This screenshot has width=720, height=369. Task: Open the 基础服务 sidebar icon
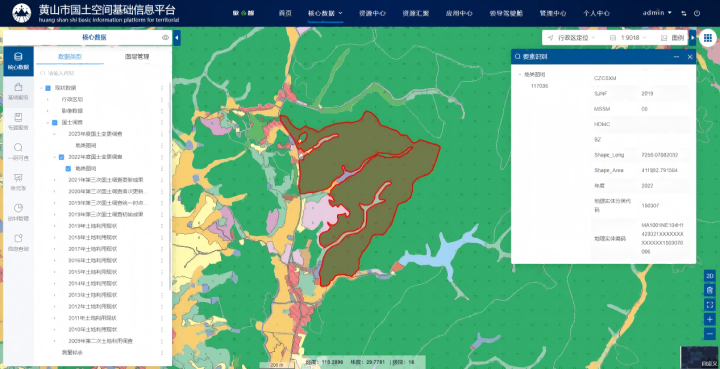coord(18,87)
